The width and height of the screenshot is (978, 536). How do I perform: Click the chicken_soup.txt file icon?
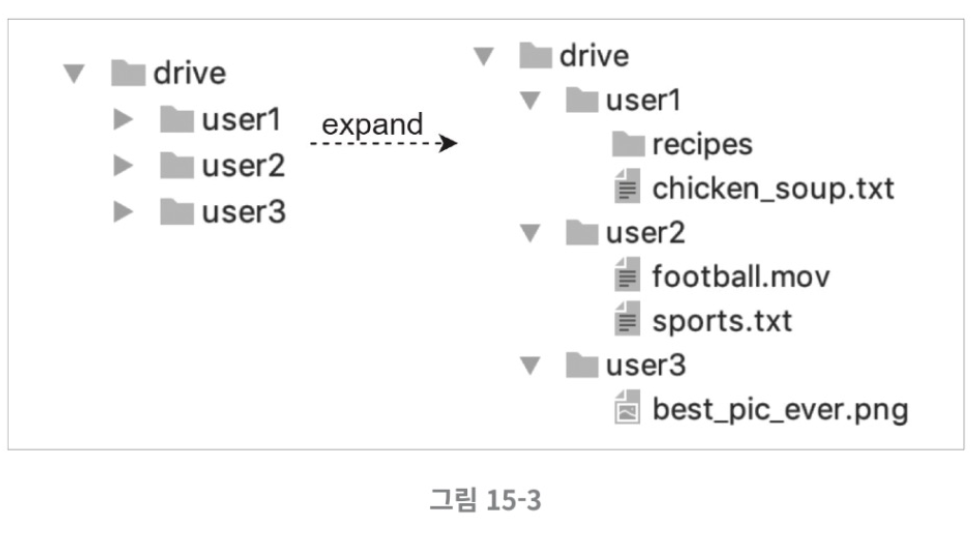click(627, 186)
